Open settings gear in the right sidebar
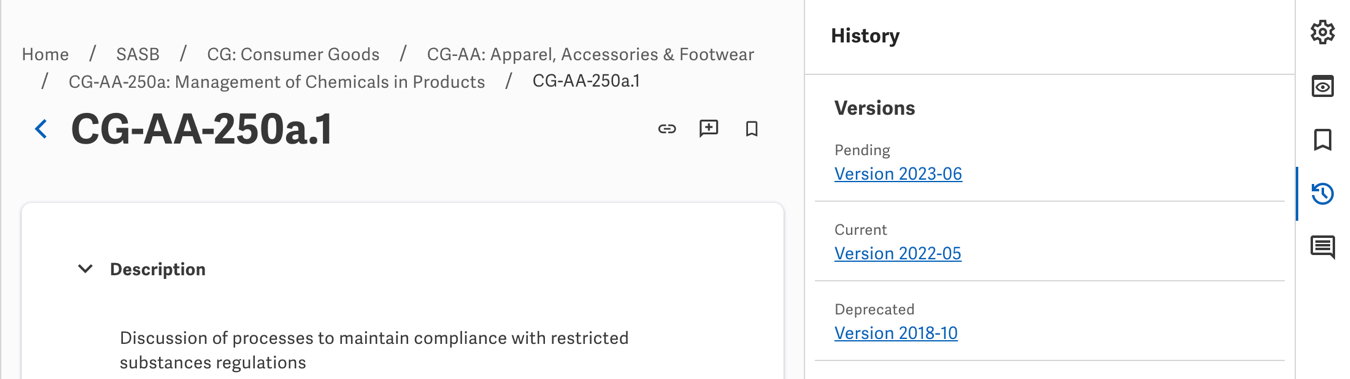The width and height of the screenshot is (1350, 379). click(1322, 32)
